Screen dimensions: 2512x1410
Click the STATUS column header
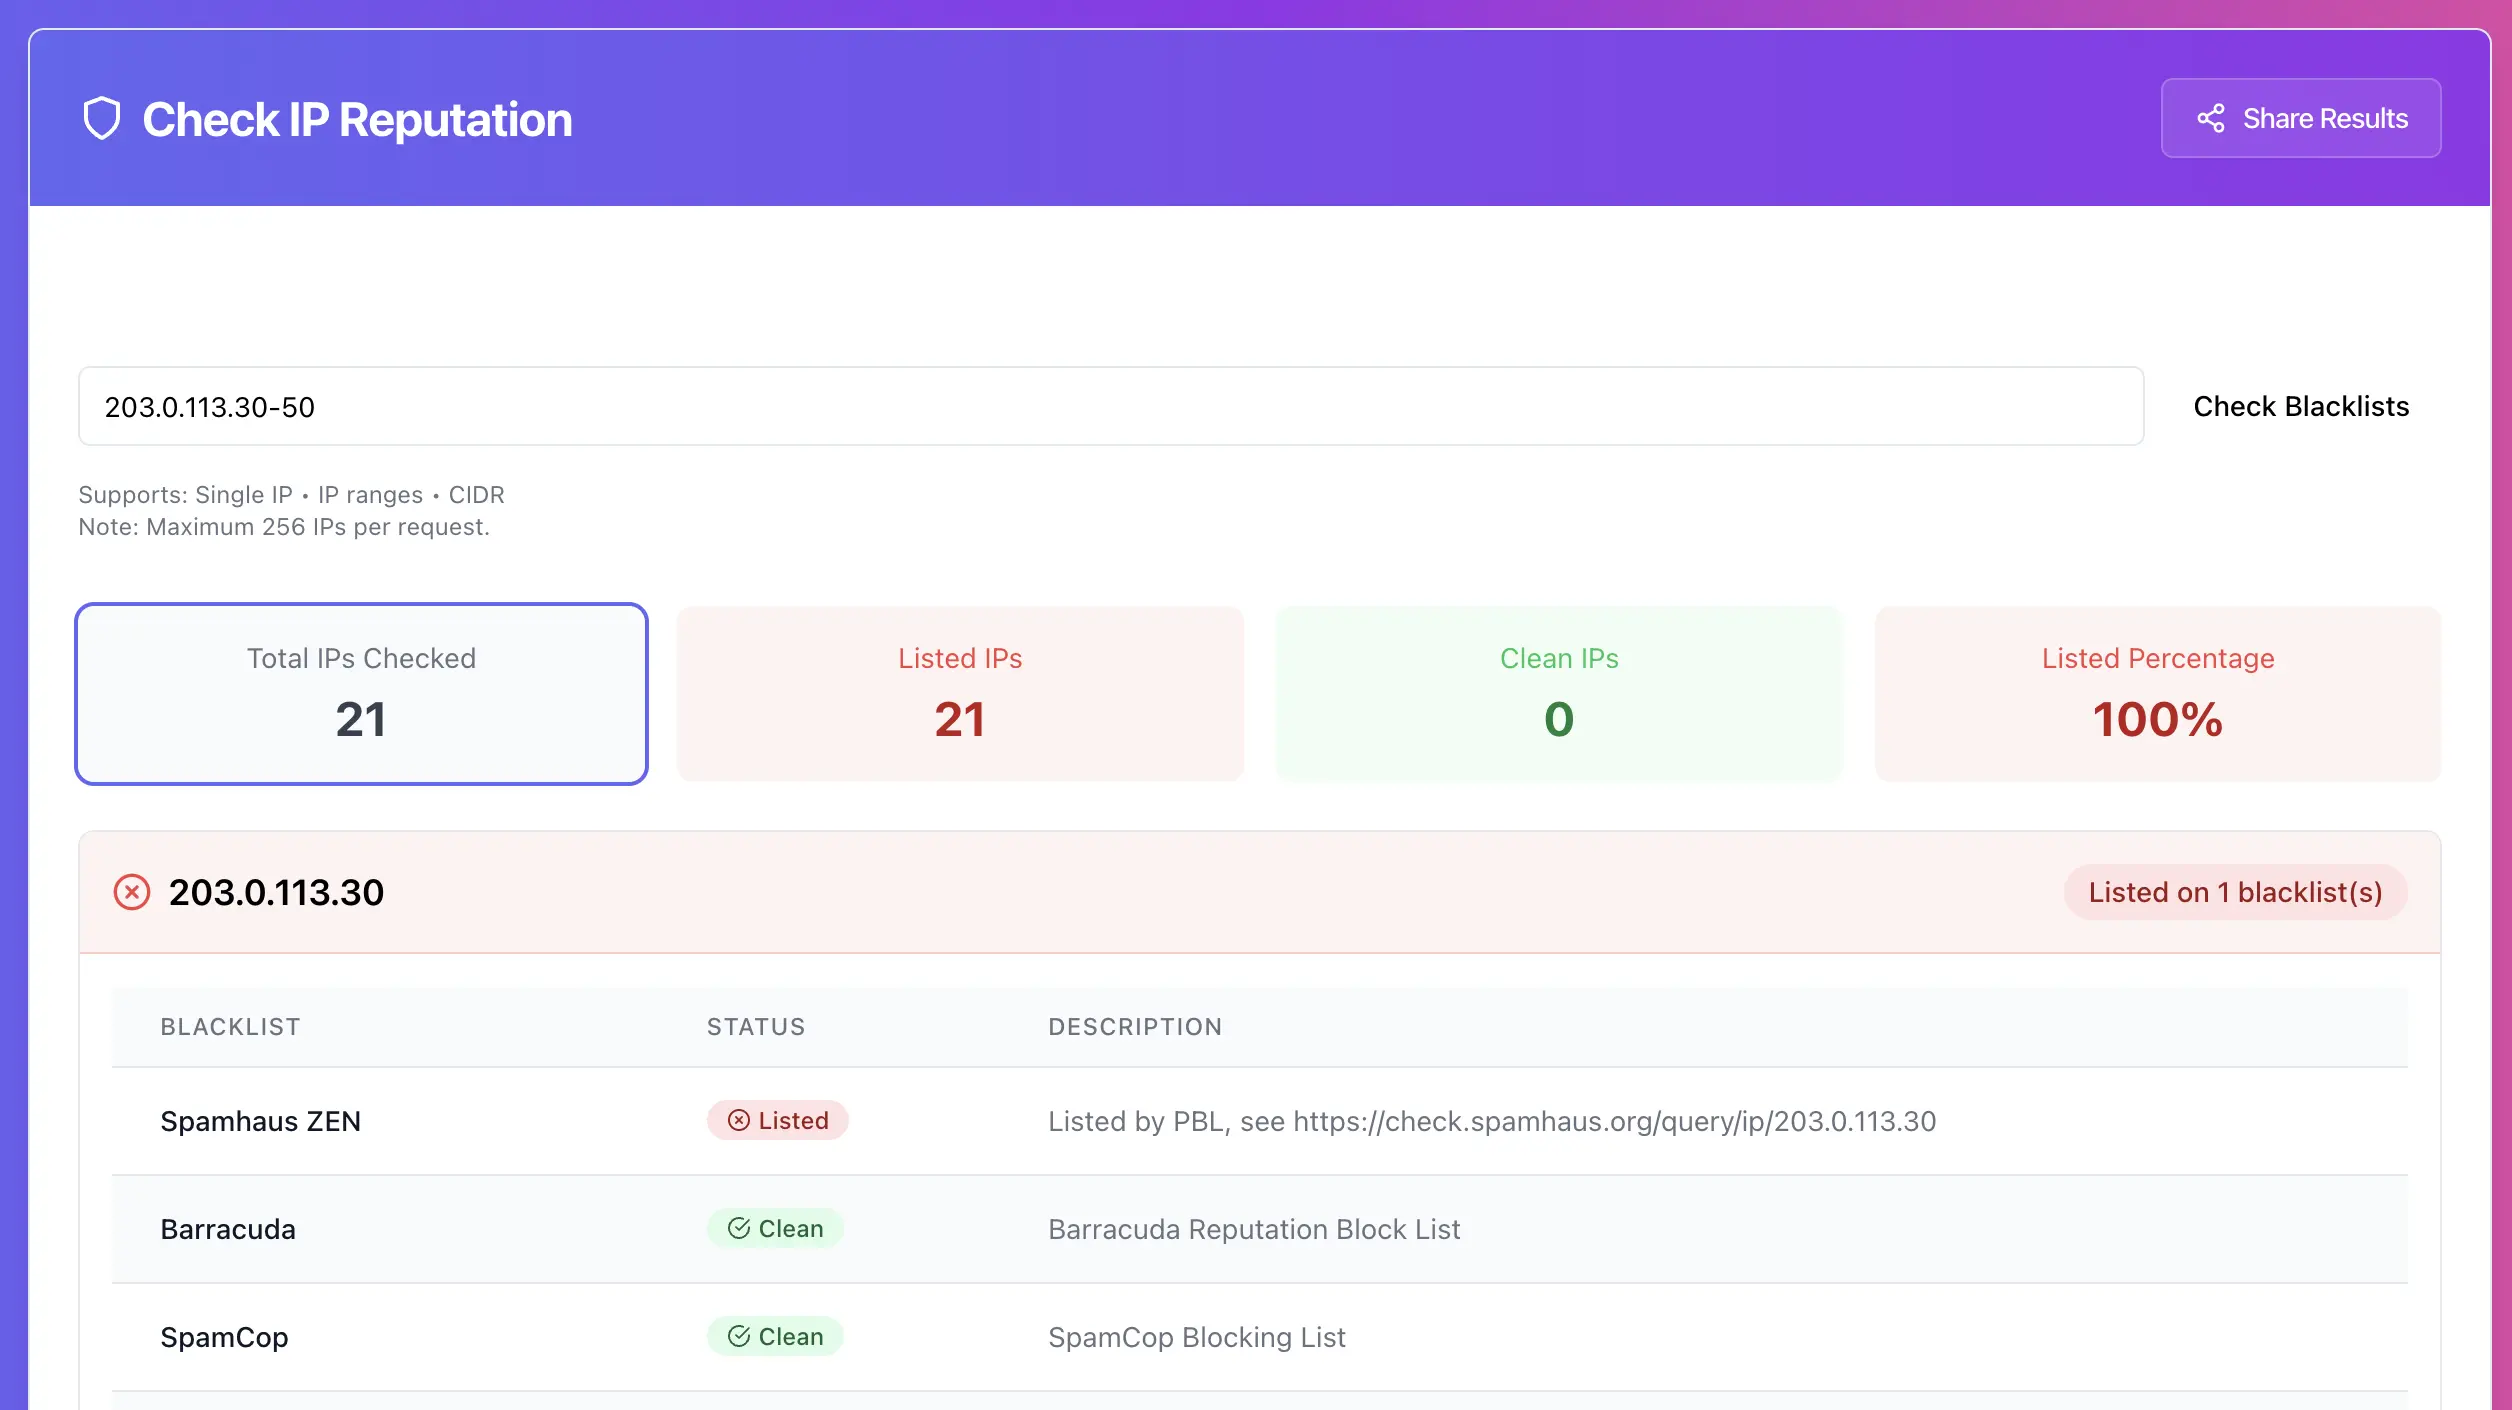coord(756,1027)
